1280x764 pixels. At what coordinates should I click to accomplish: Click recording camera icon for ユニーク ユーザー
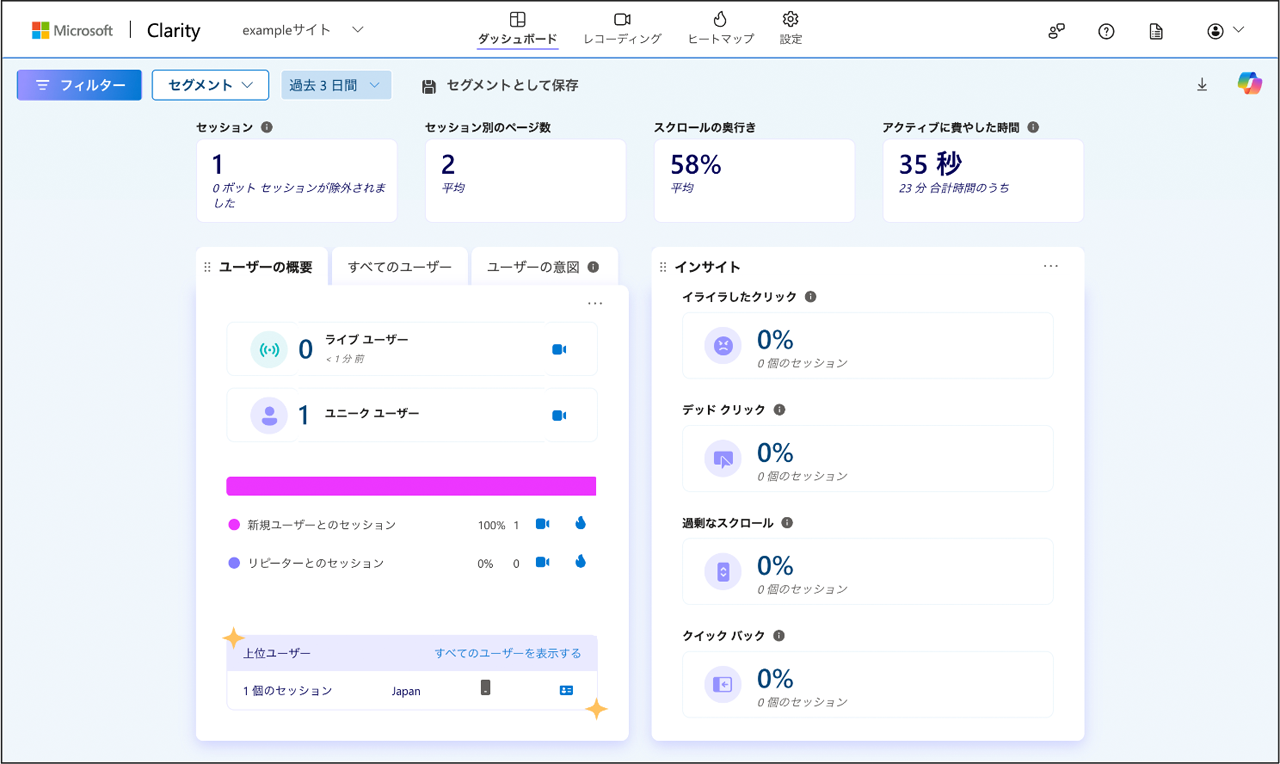point(559,415)
